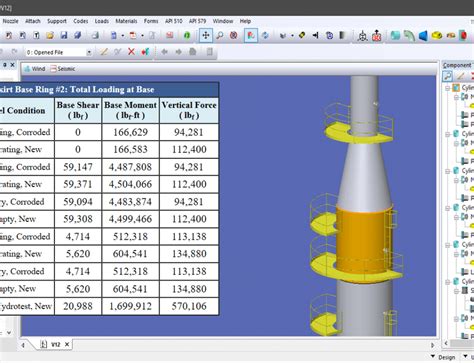Add a teal cylinder component
The width and height of the screenshot is (474, 363).
[395, 35]
